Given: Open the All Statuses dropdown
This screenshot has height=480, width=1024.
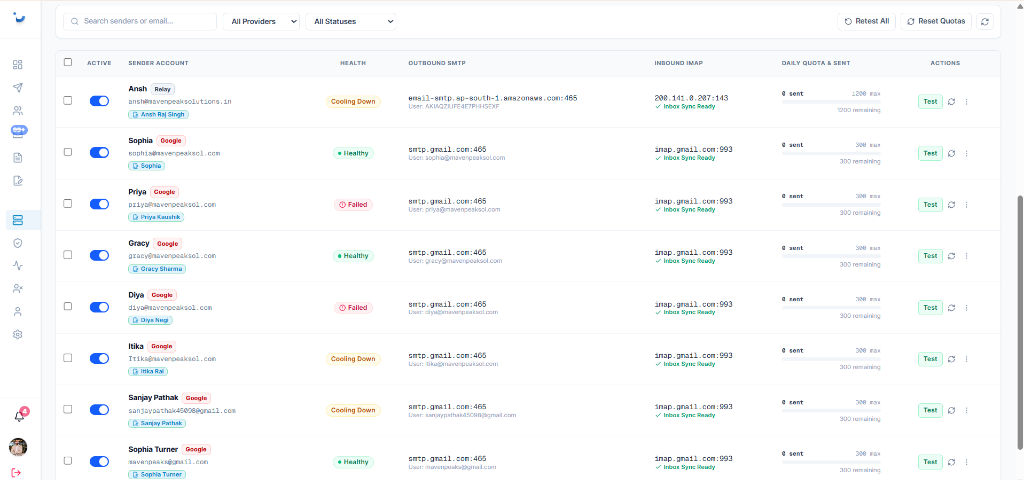Looking at the screenshot, I should [351, 22].
